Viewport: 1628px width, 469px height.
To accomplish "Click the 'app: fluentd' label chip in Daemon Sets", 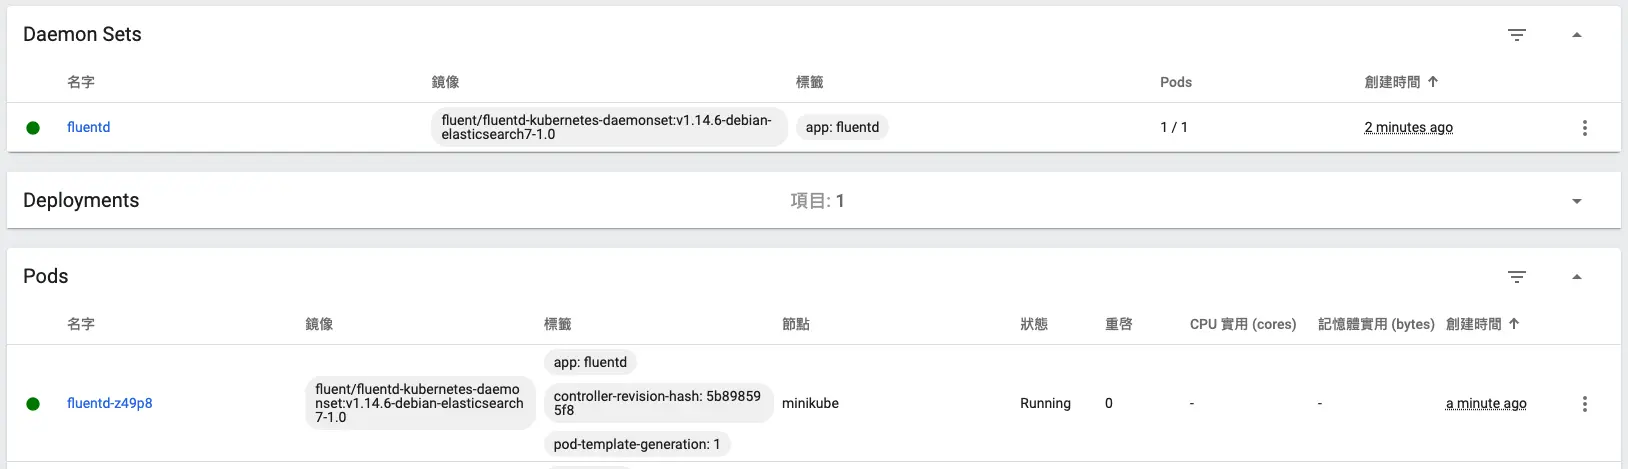I will [x=842, y=127].
